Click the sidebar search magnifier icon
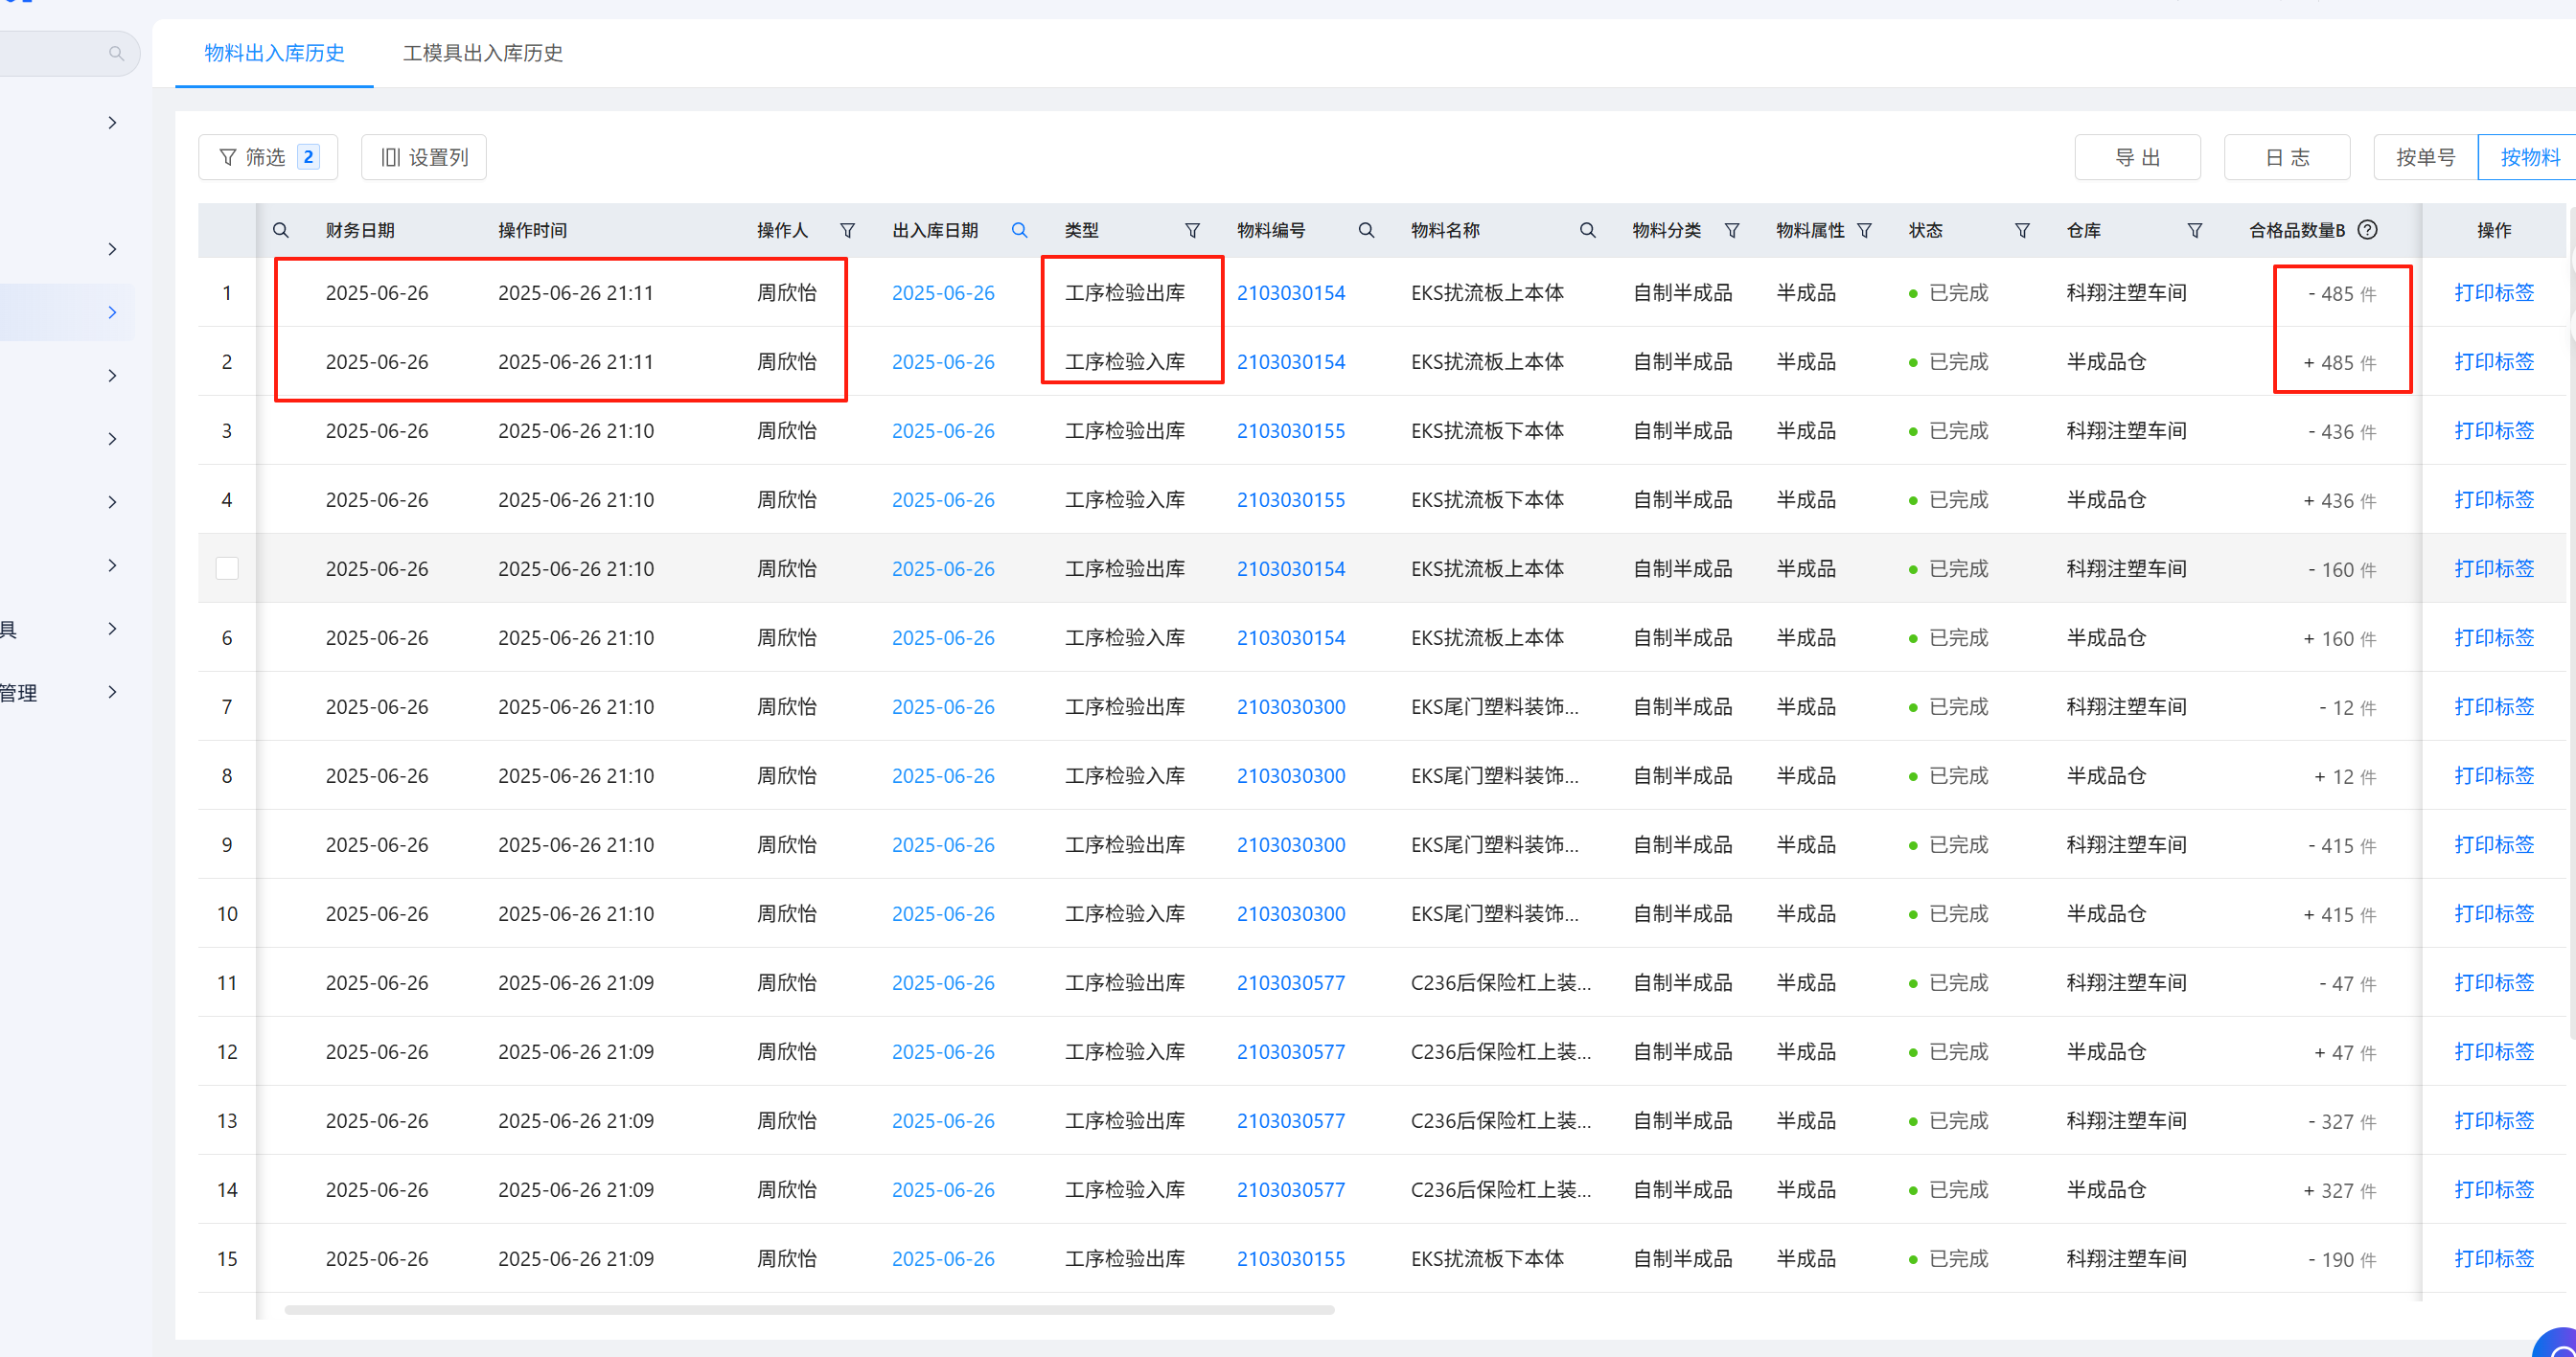Screen dimensions: 2576x1357 click(116, 54)
